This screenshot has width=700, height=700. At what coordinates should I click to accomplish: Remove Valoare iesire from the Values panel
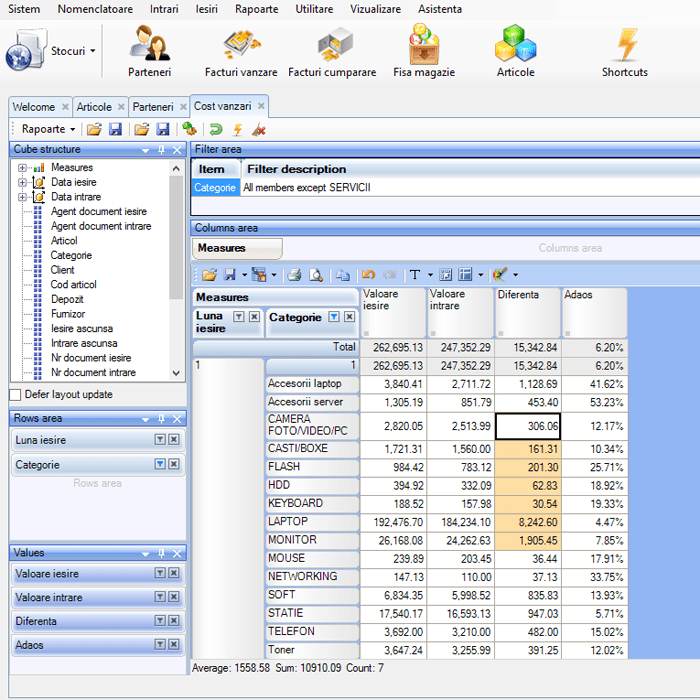point(174,573)
